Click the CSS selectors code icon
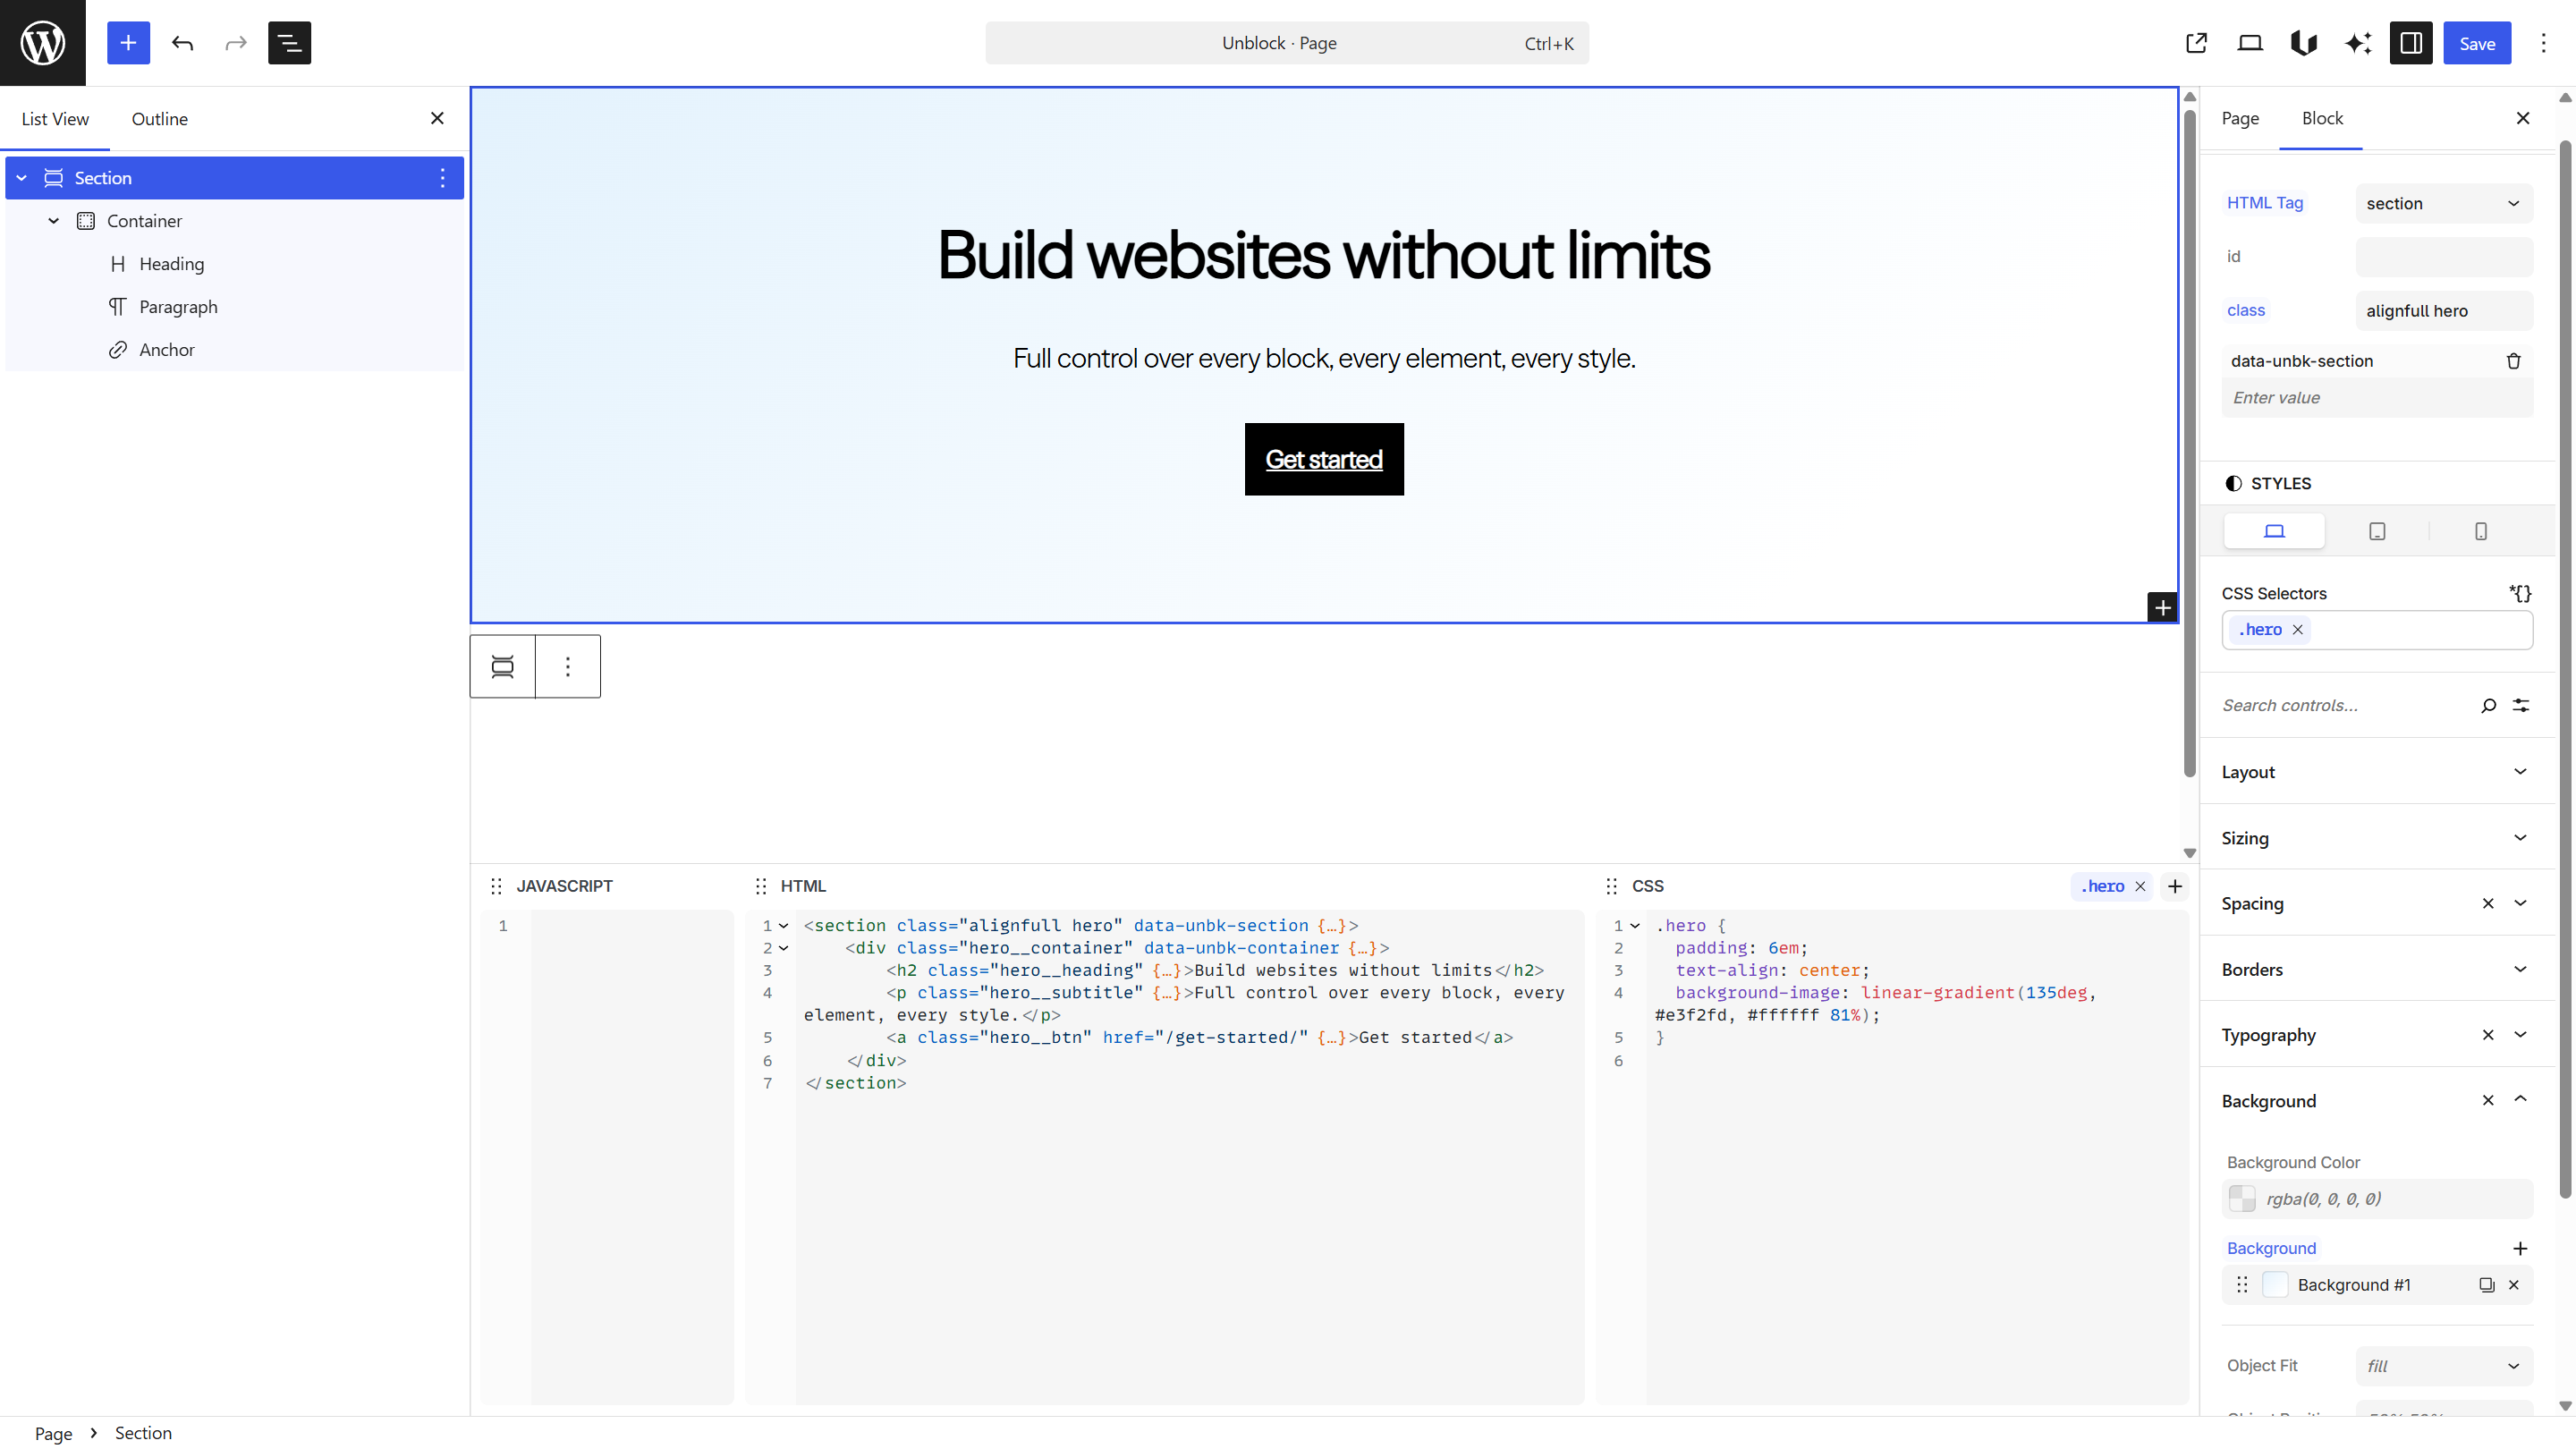The height and width of the screenshot is (1449, 2576). tap(2519, 592)
